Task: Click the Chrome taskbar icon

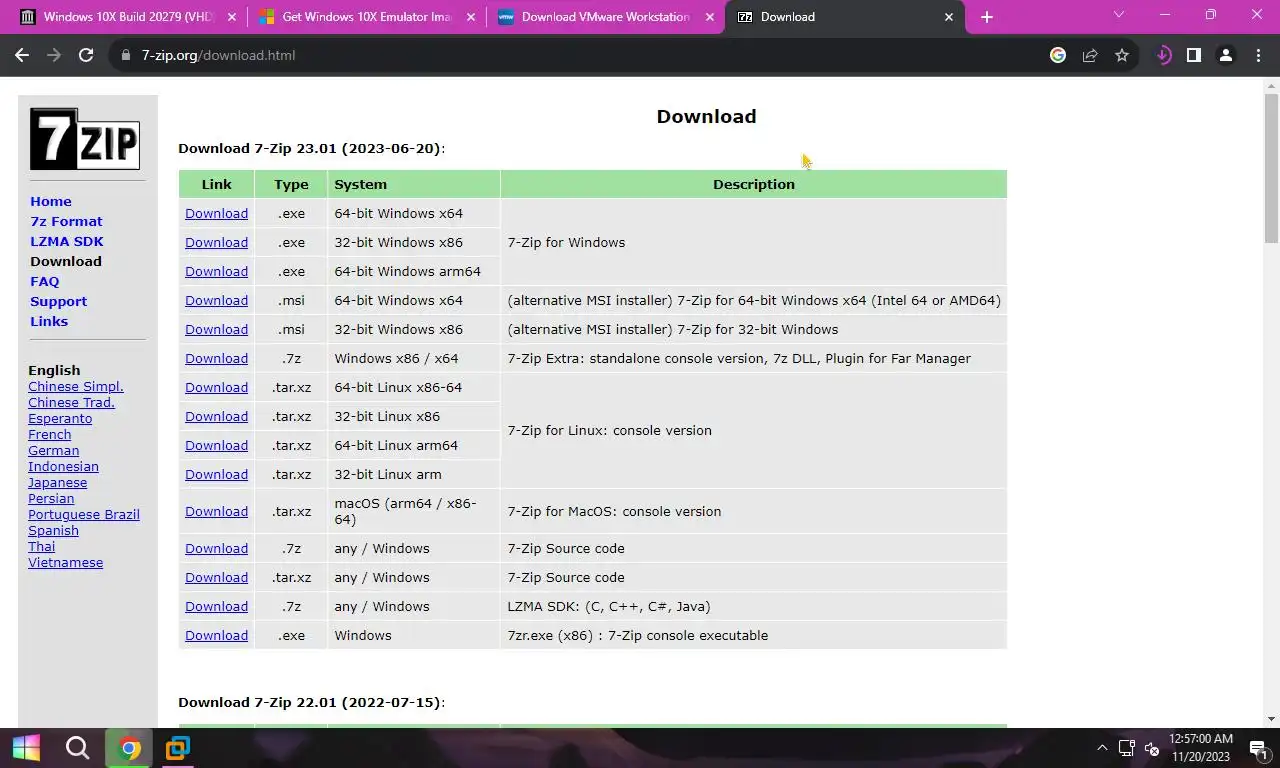Action: point(129,748)
